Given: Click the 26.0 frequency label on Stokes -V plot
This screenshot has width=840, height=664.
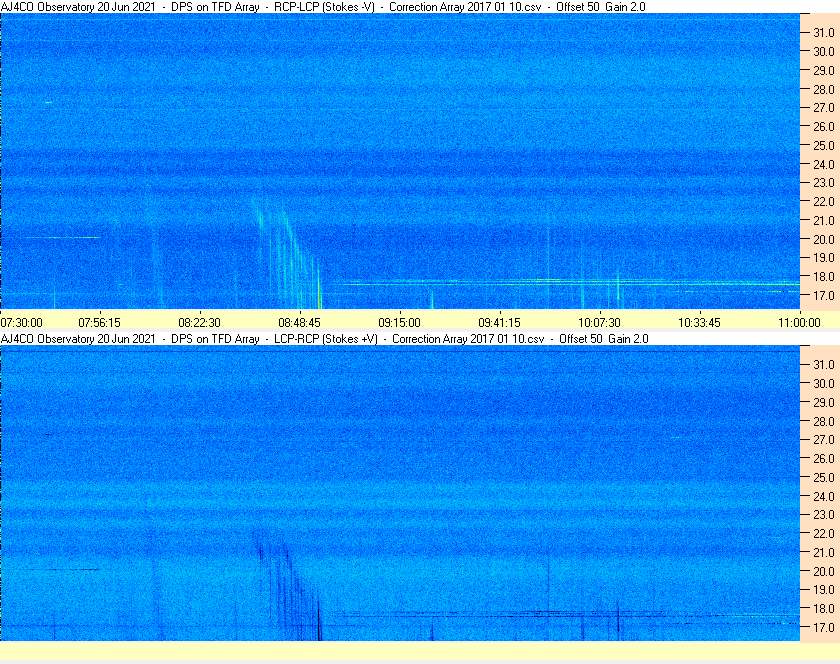Looking at the screenshot, I should pyautogui.click(x=824, y=126).
